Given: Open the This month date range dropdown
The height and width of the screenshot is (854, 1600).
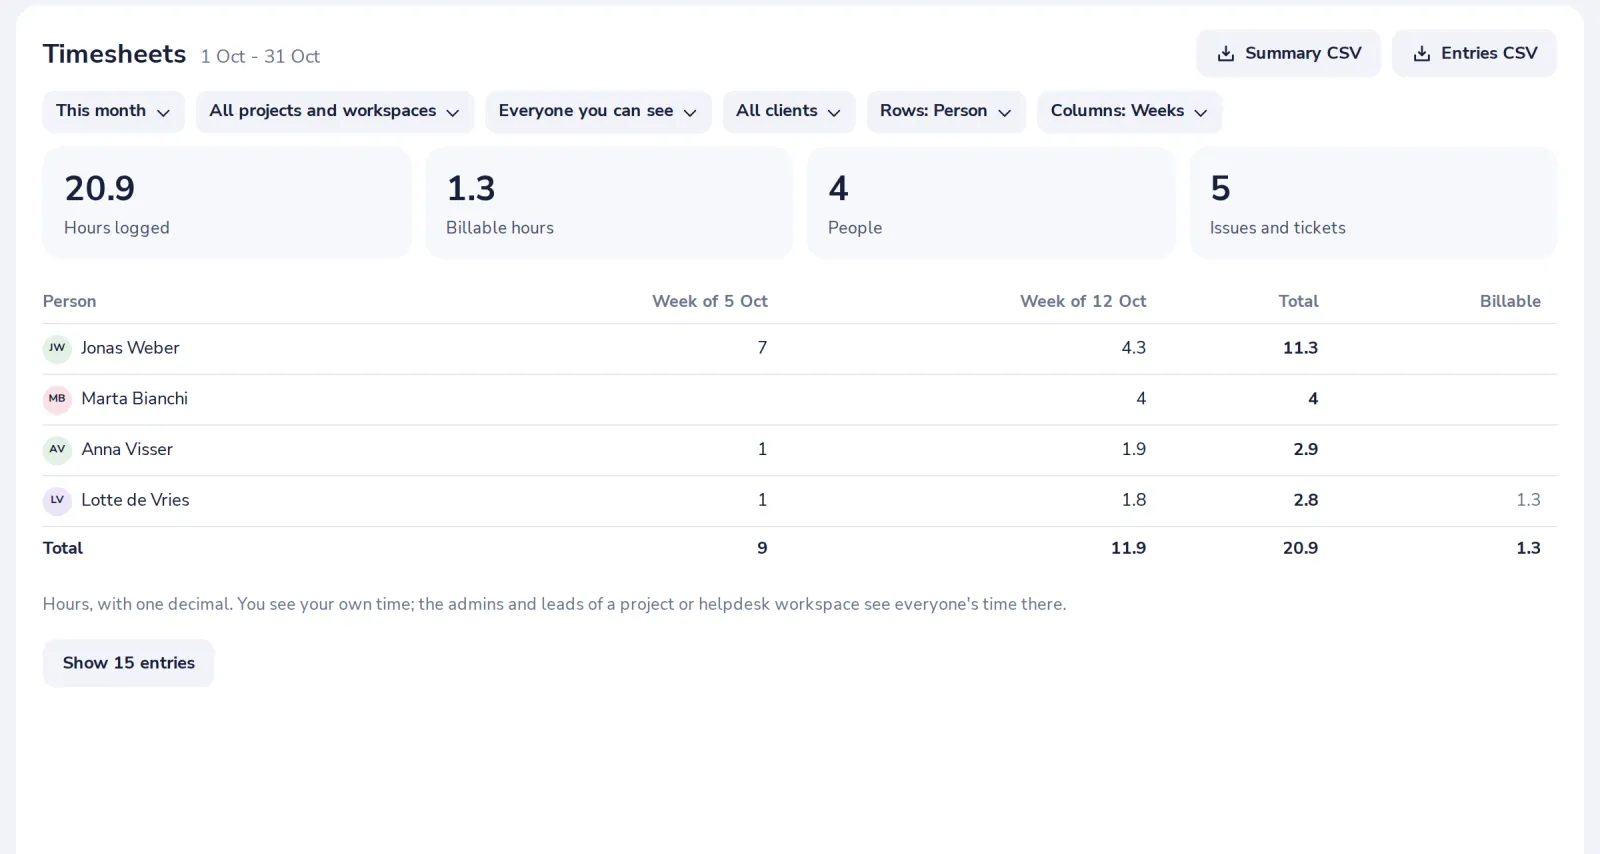Looking at the screenshot, I should pos(113,111).
